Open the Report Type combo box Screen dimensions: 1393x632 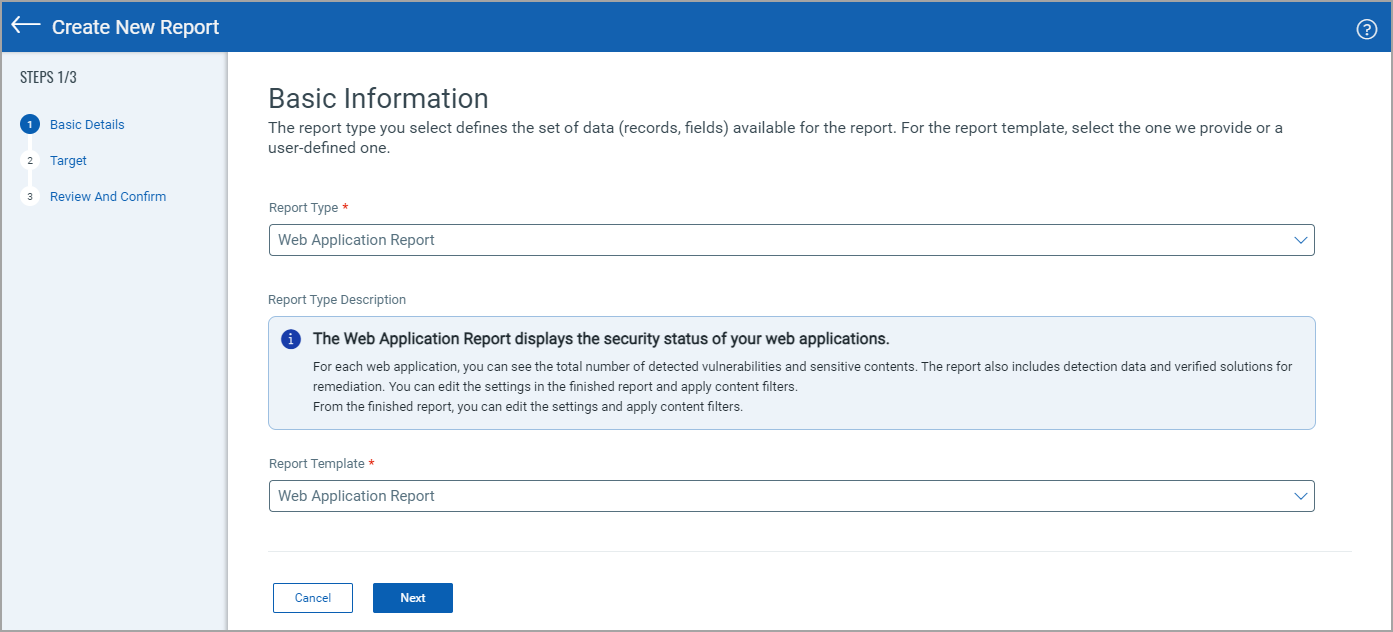point(790,240)
